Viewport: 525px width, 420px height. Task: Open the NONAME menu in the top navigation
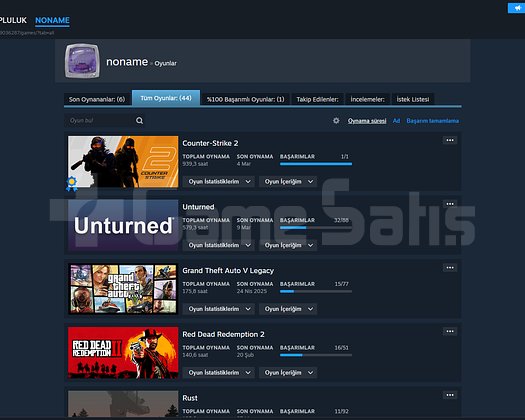52,20
